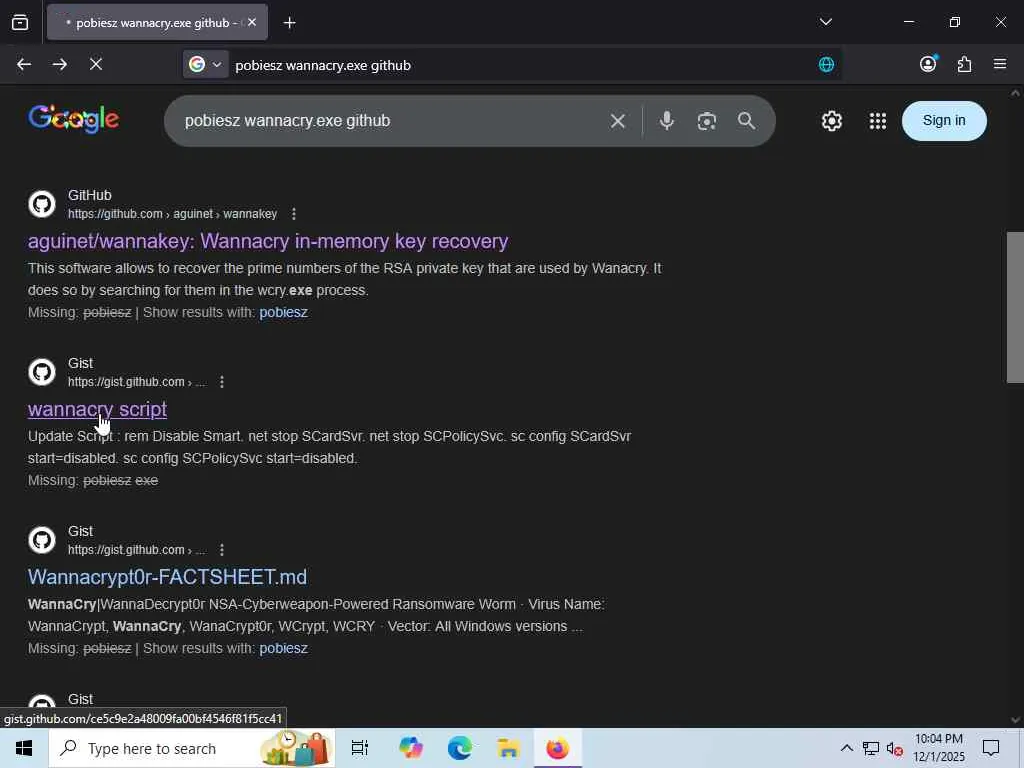This screenshot has width=1024, height=768.
Task: Open the muted volume tray icon
Action: click(895, 749)
